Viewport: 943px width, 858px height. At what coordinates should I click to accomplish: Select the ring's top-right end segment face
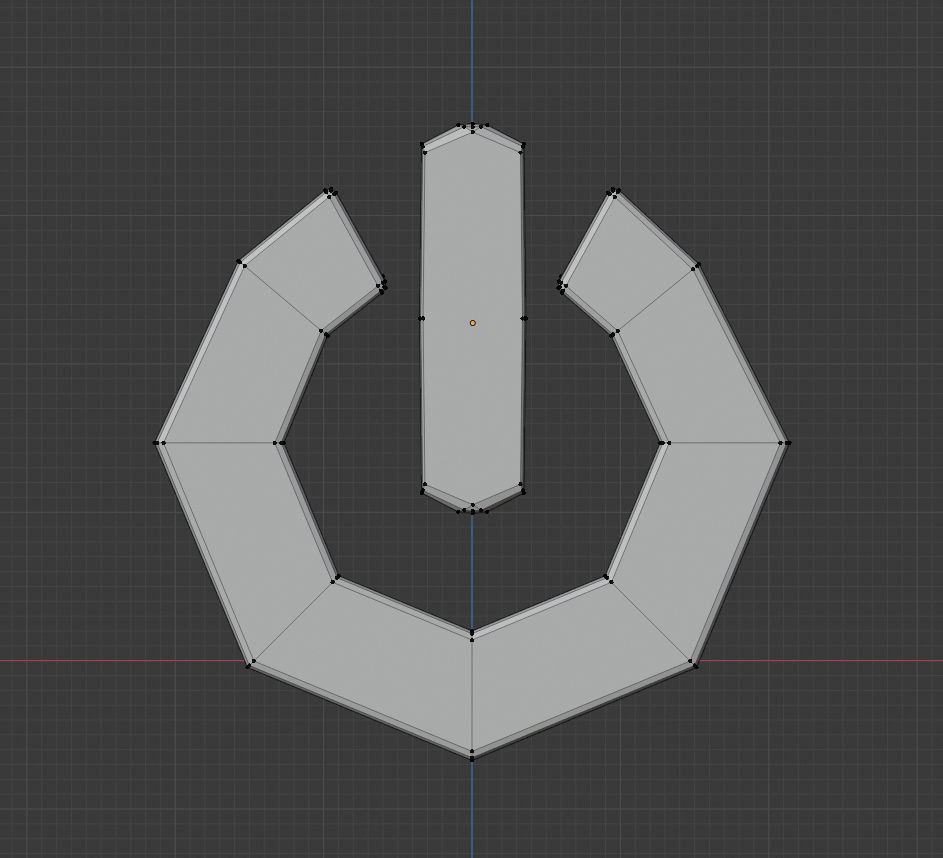628,262
